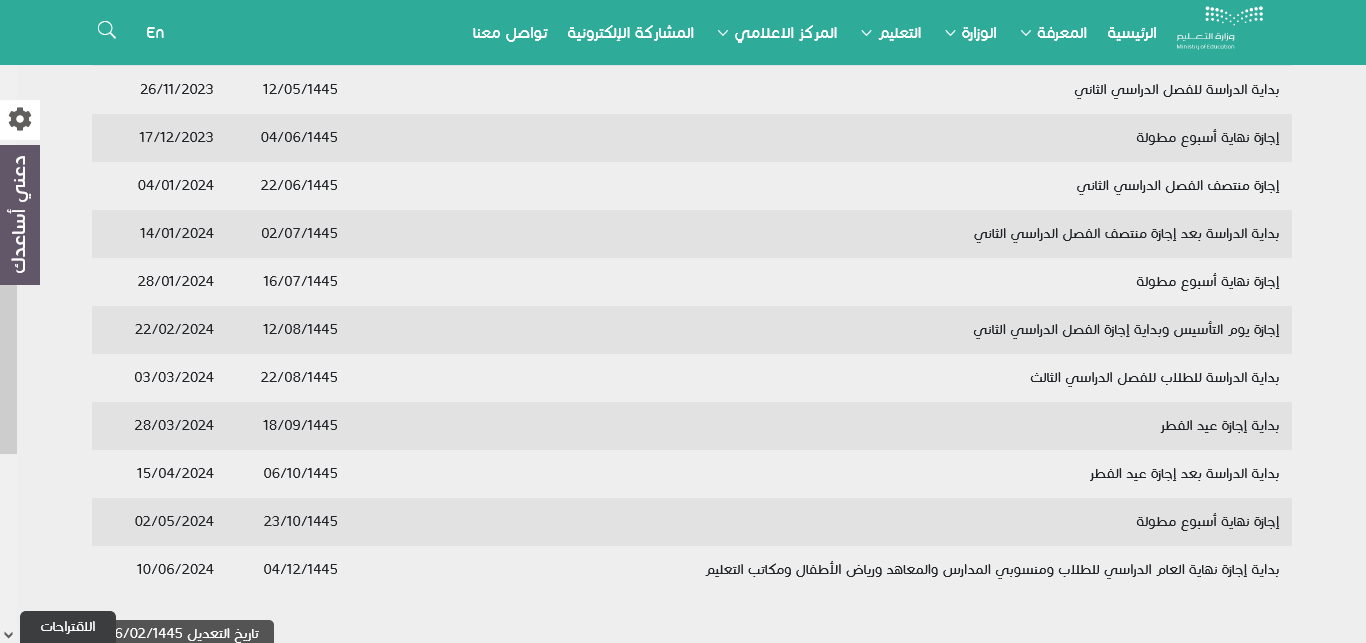The image size is (1366, 643).
Task: Select date 17/12/2023
Action: [x=177, y=137]
